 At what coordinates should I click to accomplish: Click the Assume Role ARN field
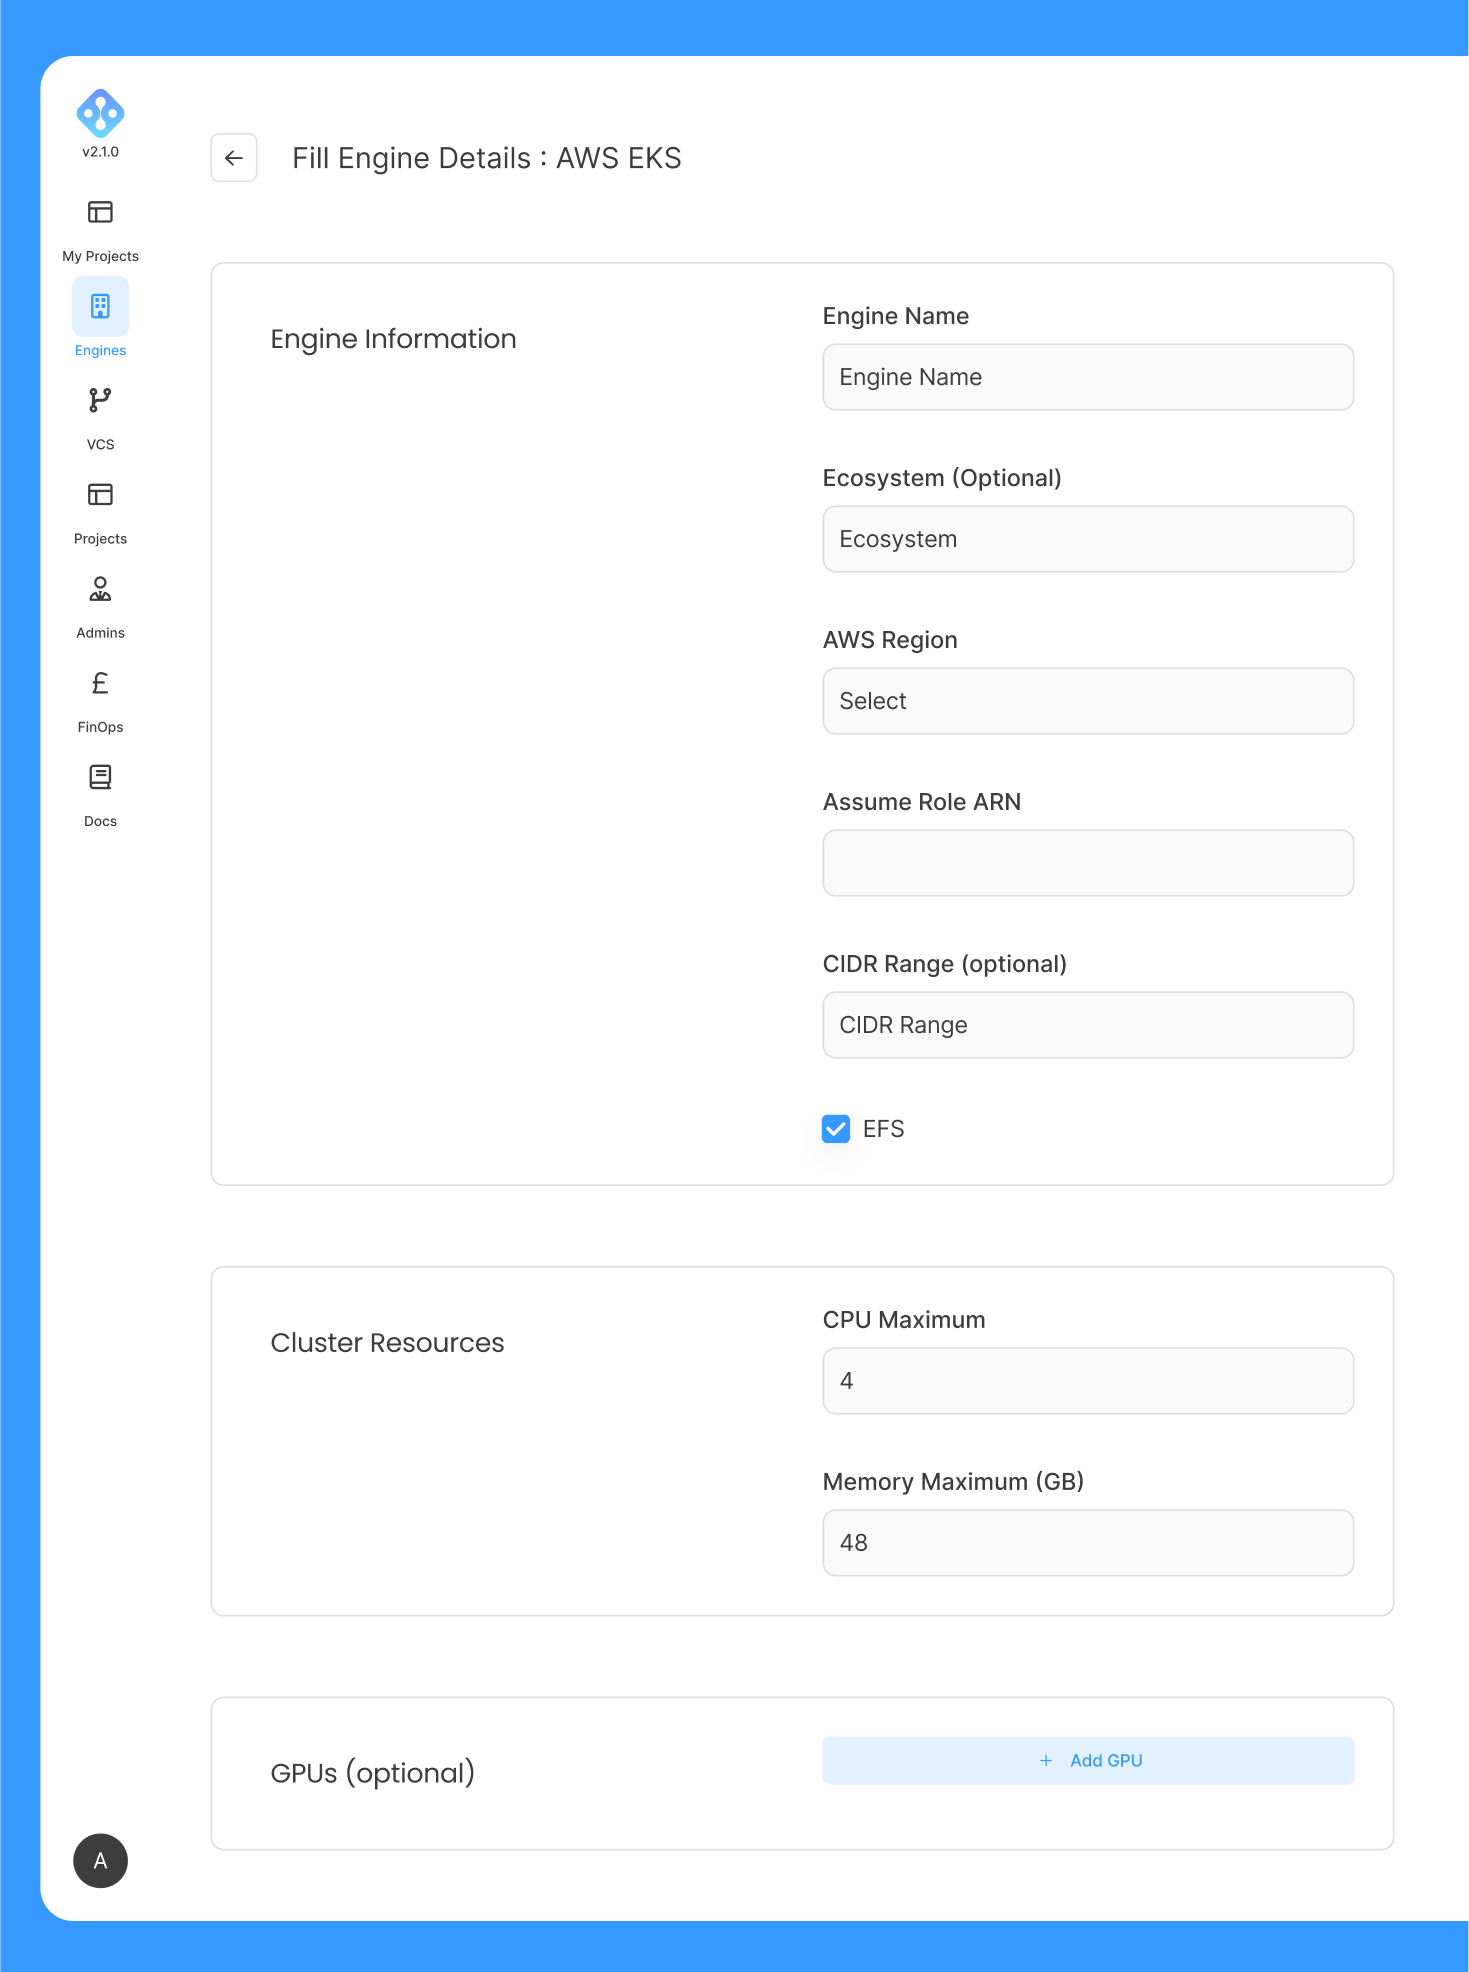(x=1088, y=863)
